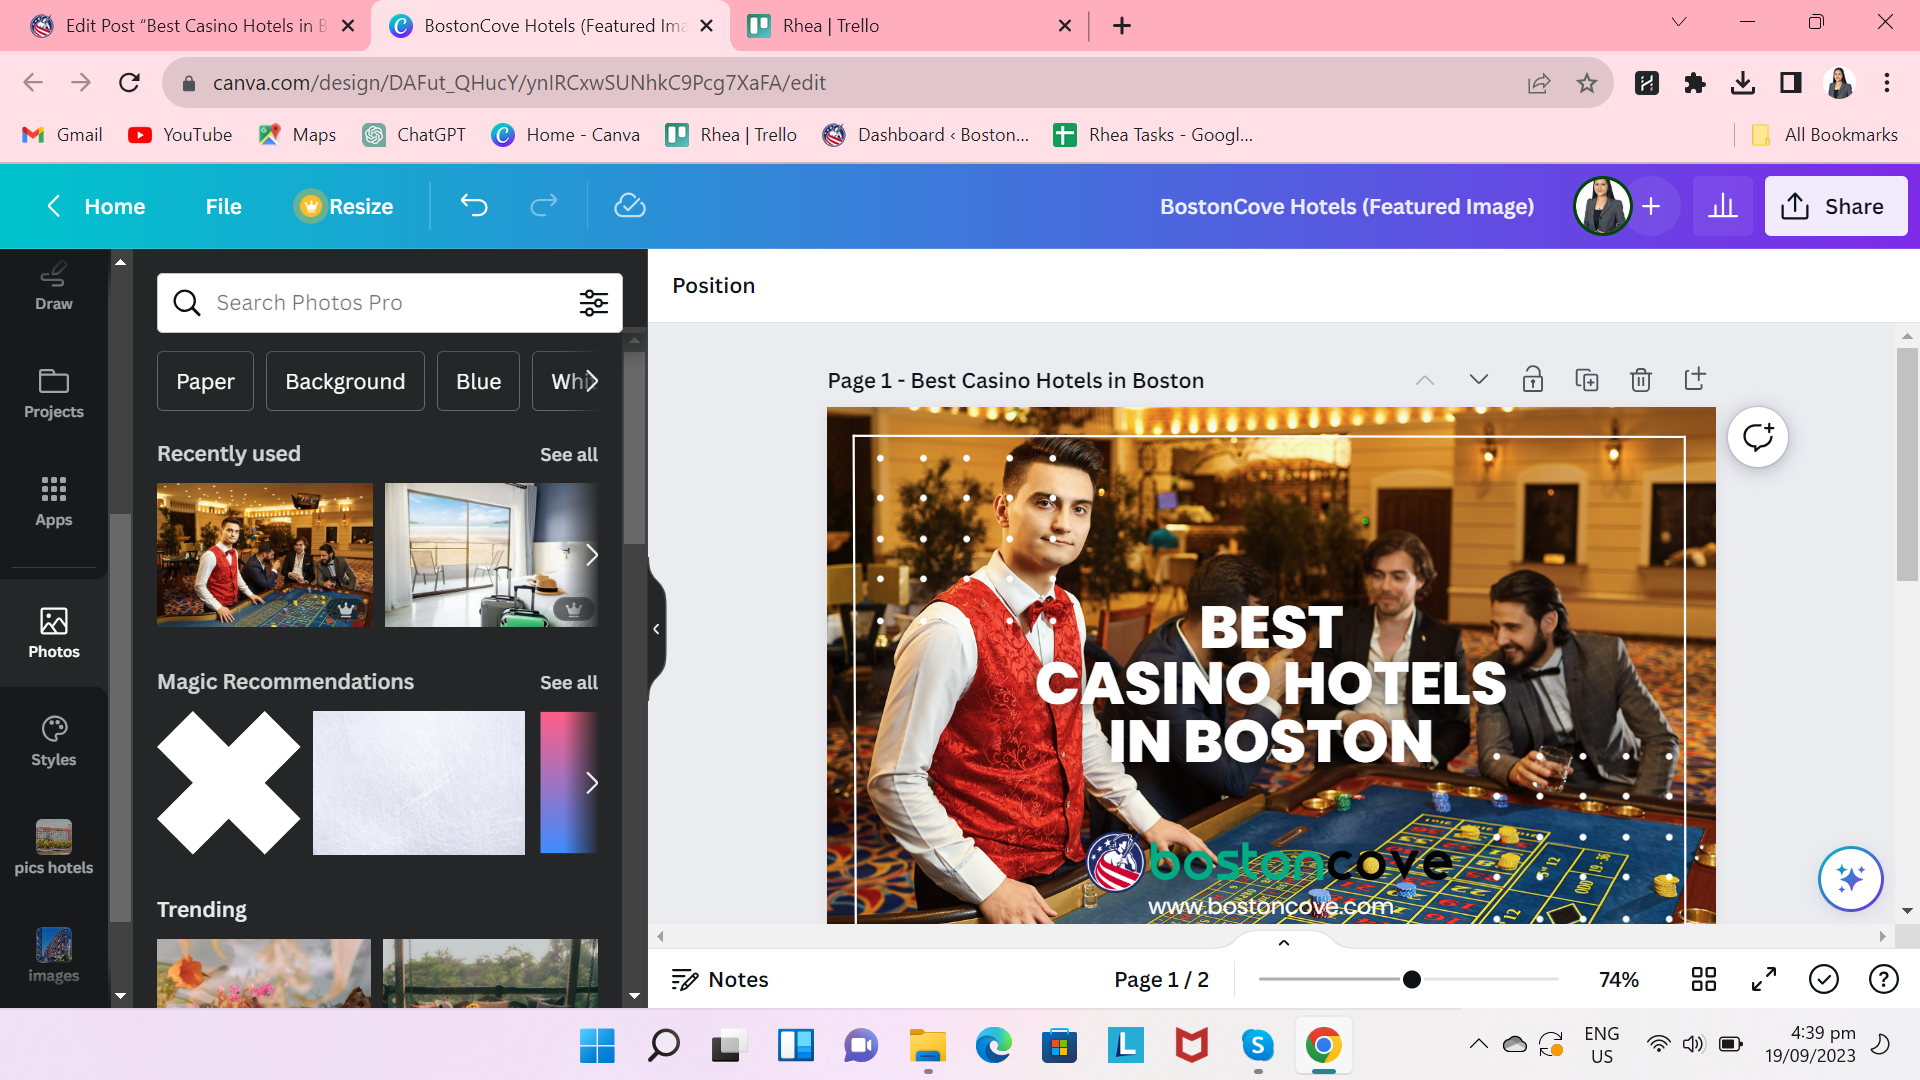Open the insights chart icon

click(x=1722, y=206)
